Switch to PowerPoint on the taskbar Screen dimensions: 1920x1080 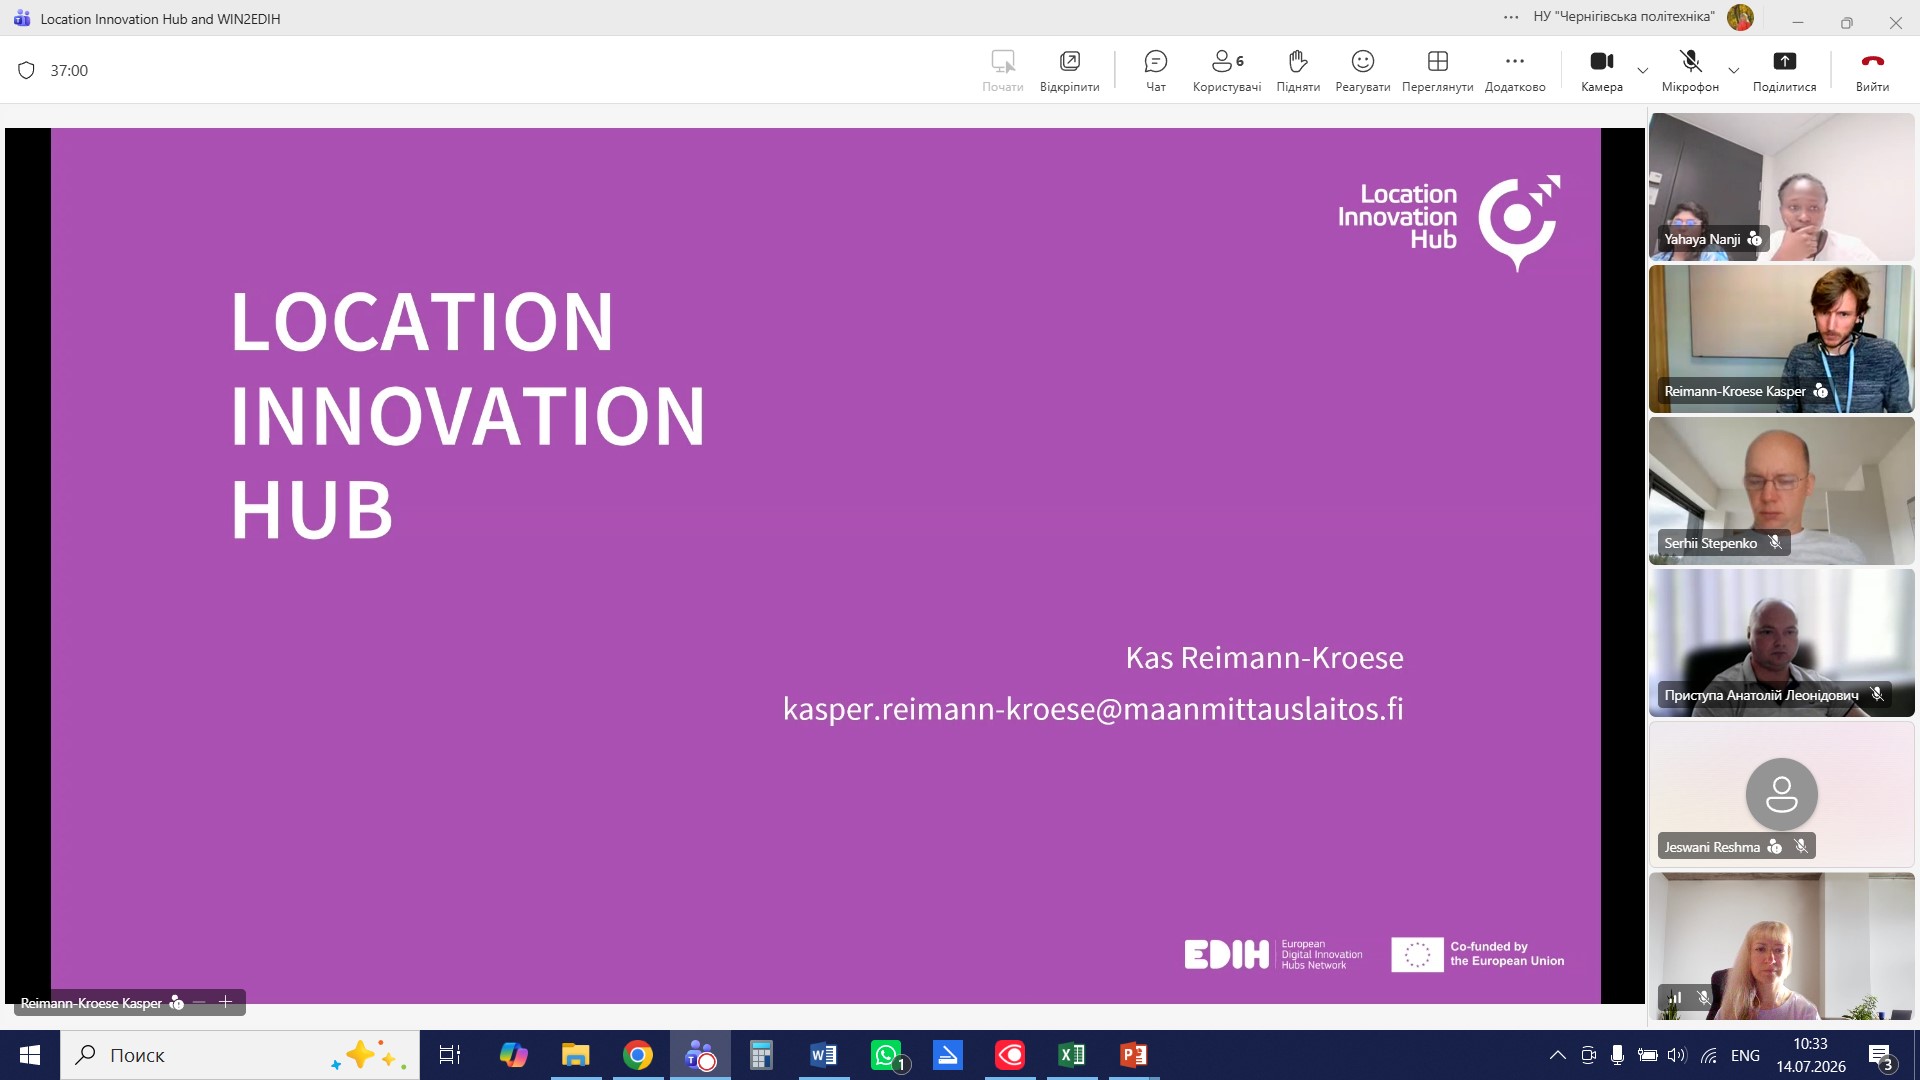(1133, 1055)
